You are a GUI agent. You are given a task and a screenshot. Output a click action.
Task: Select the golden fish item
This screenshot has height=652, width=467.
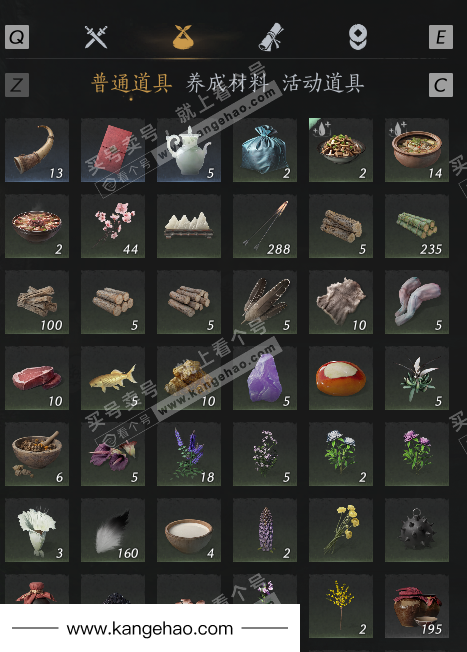point(113,378)
